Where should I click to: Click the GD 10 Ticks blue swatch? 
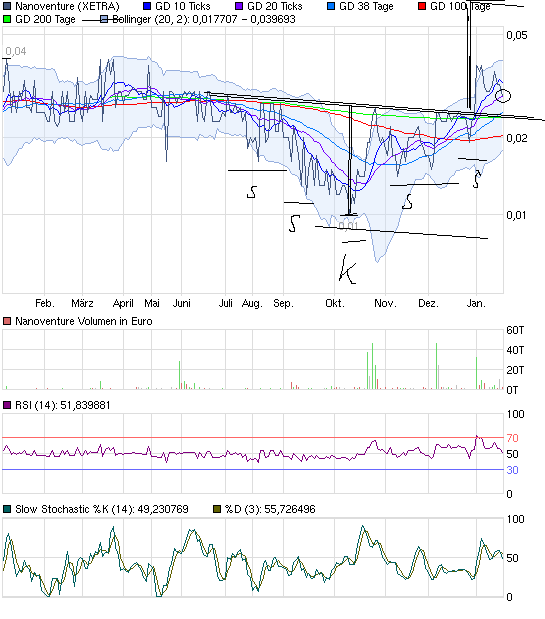click(x=147, y=6)
